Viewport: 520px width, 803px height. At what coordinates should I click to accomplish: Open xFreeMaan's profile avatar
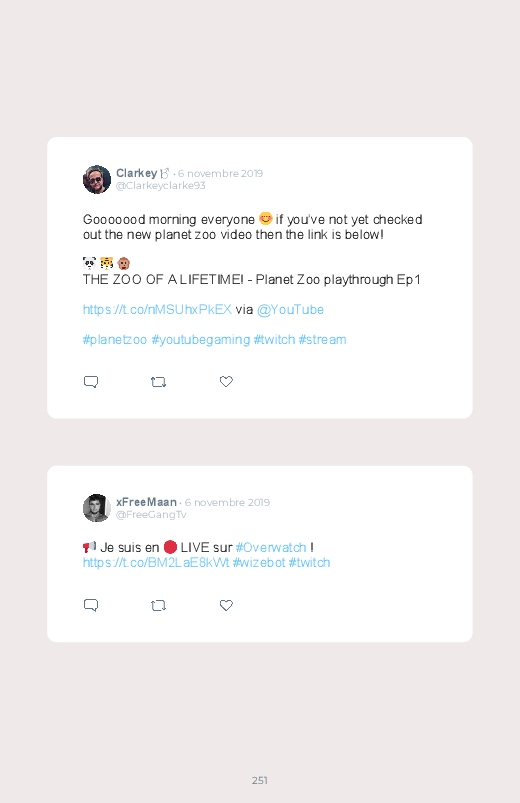tap(97, 508)
